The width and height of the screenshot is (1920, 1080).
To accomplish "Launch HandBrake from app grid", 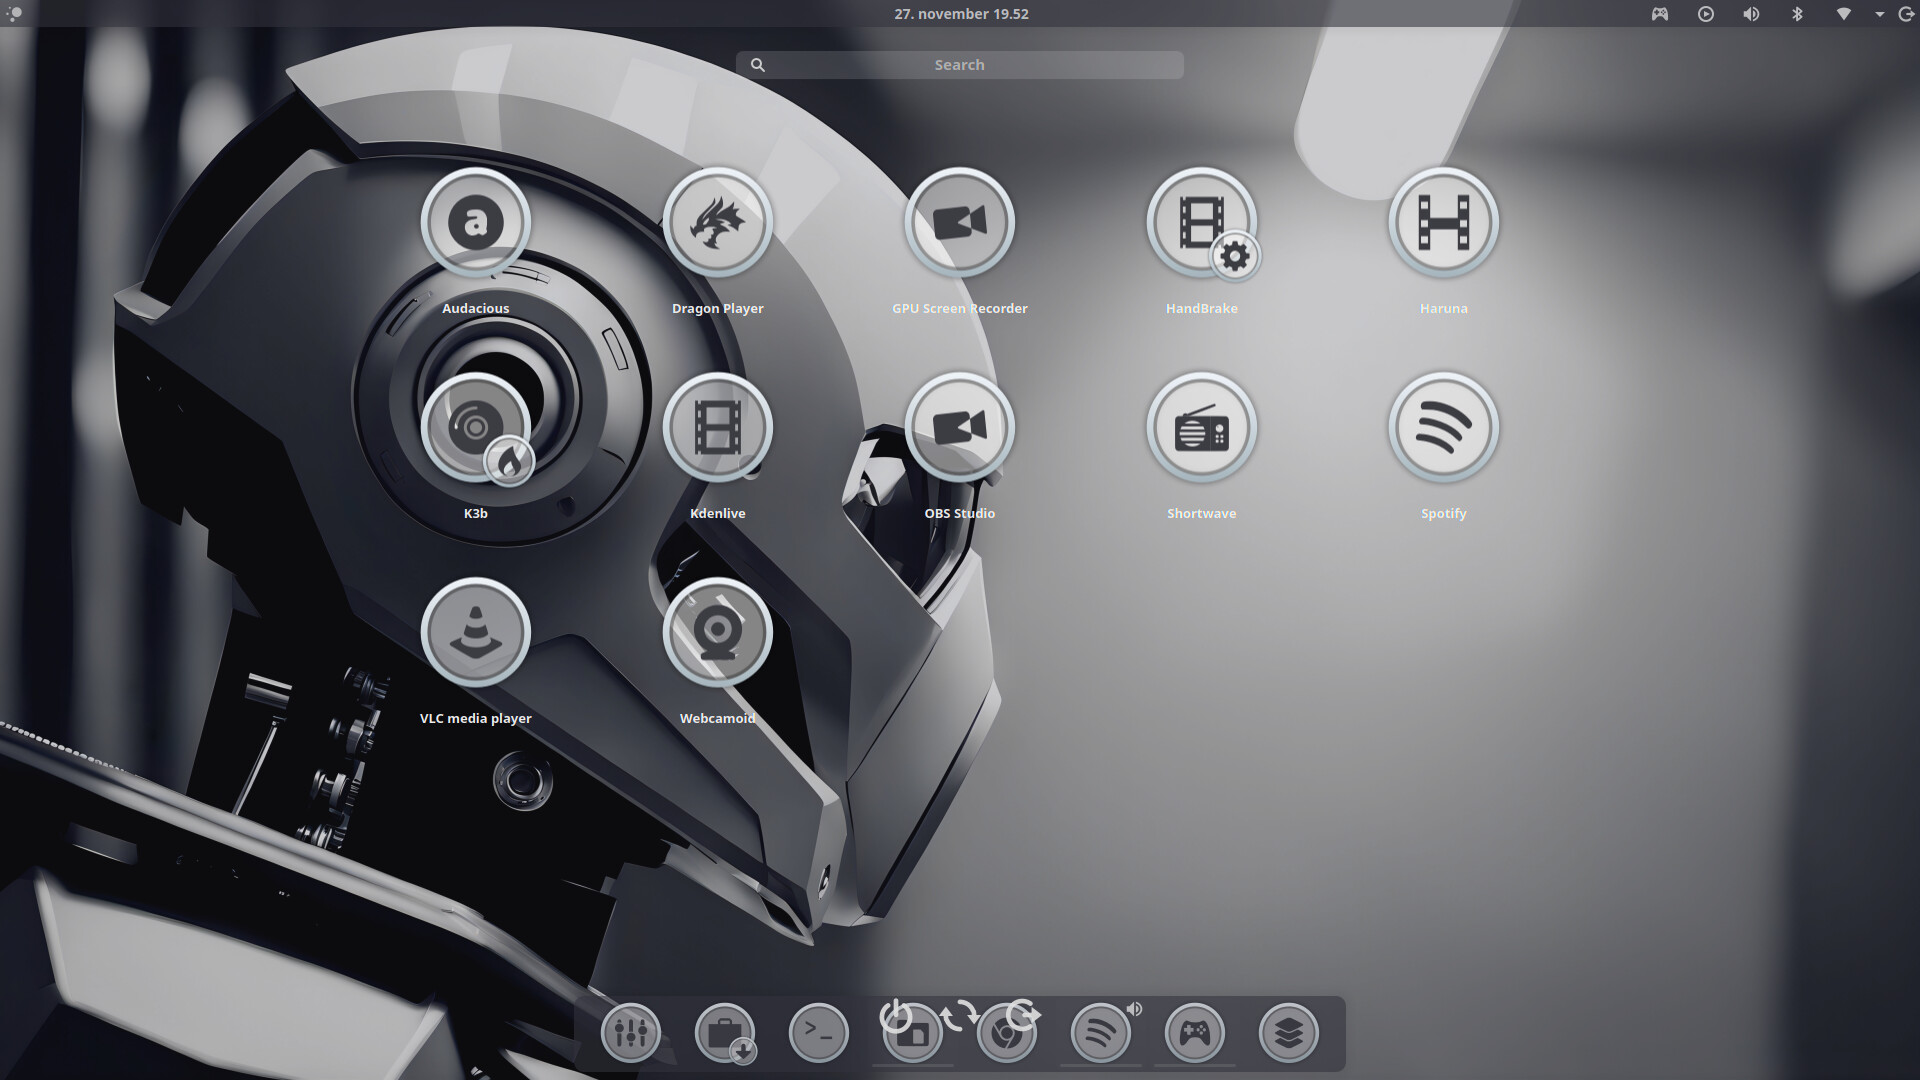I will (1201, 222).
